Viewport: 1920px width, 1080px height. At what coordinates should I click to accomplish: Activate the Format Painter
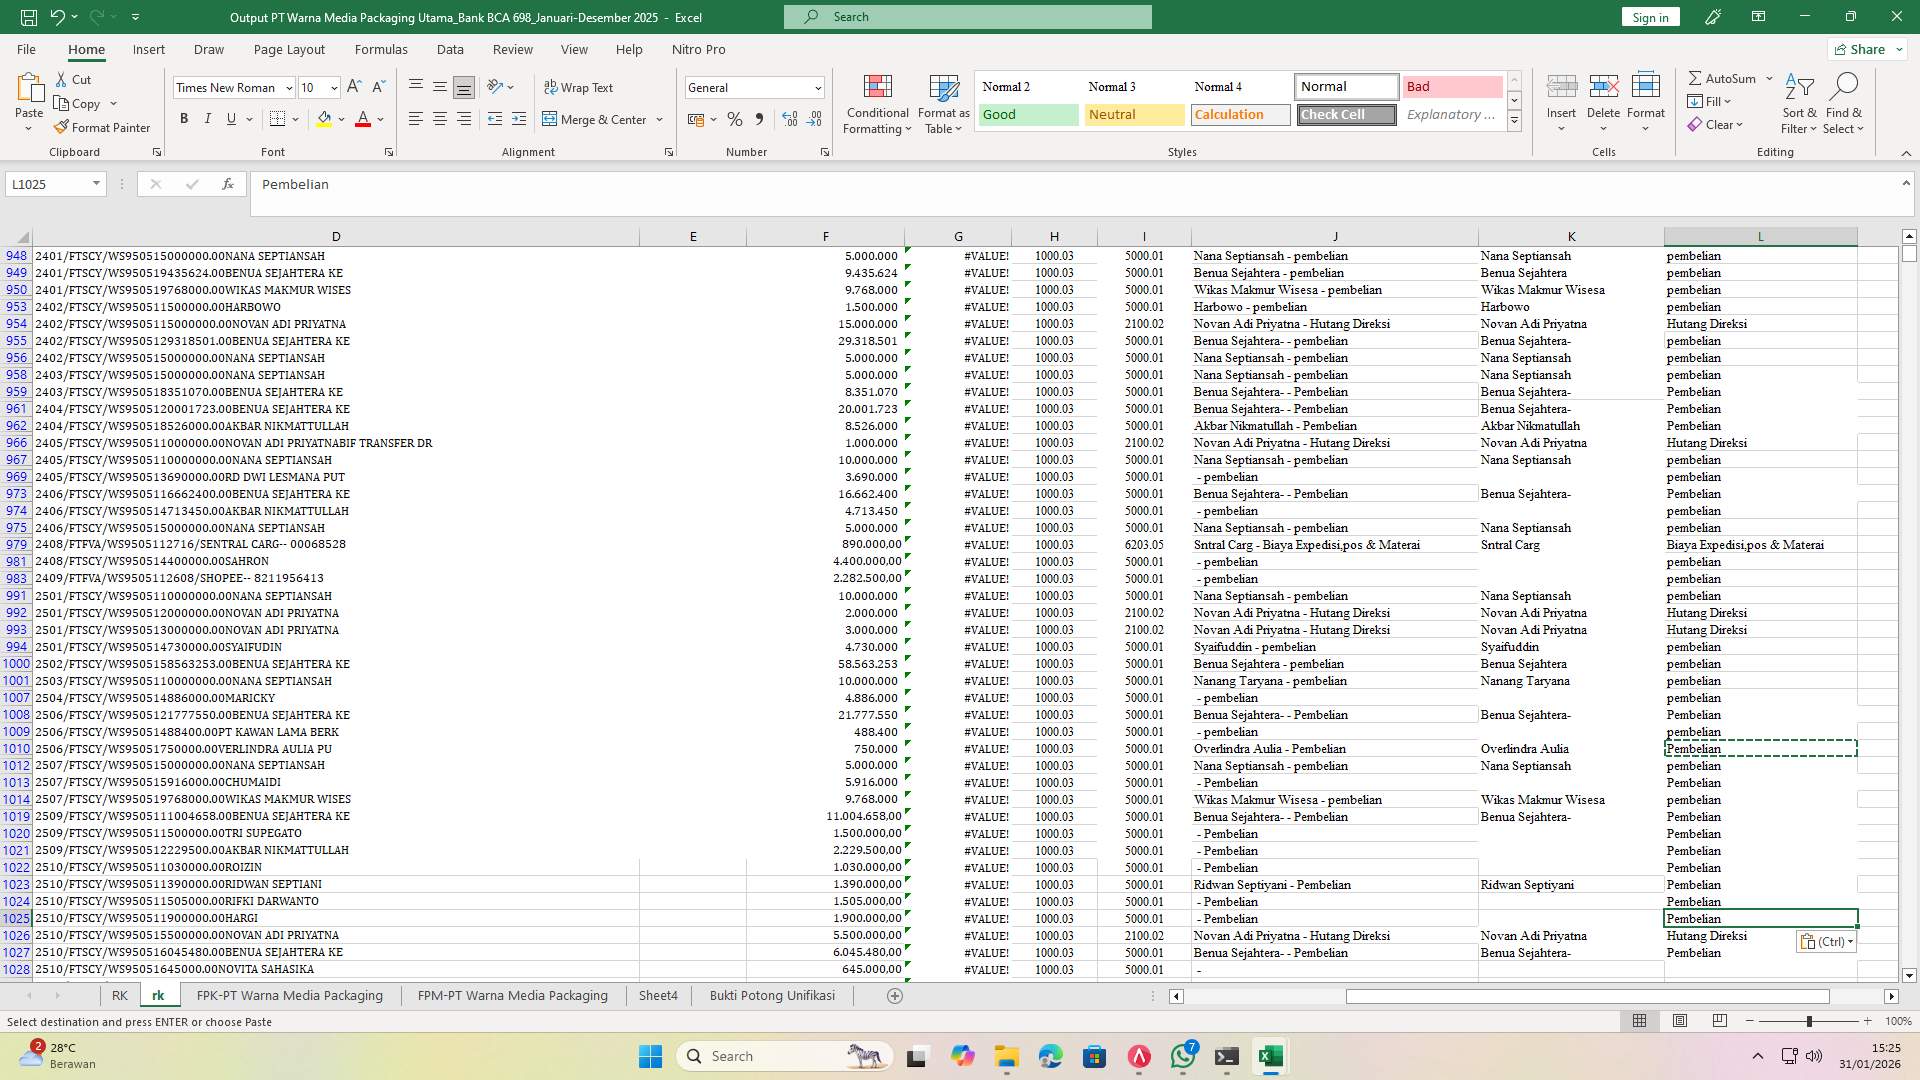pos(102,127)
